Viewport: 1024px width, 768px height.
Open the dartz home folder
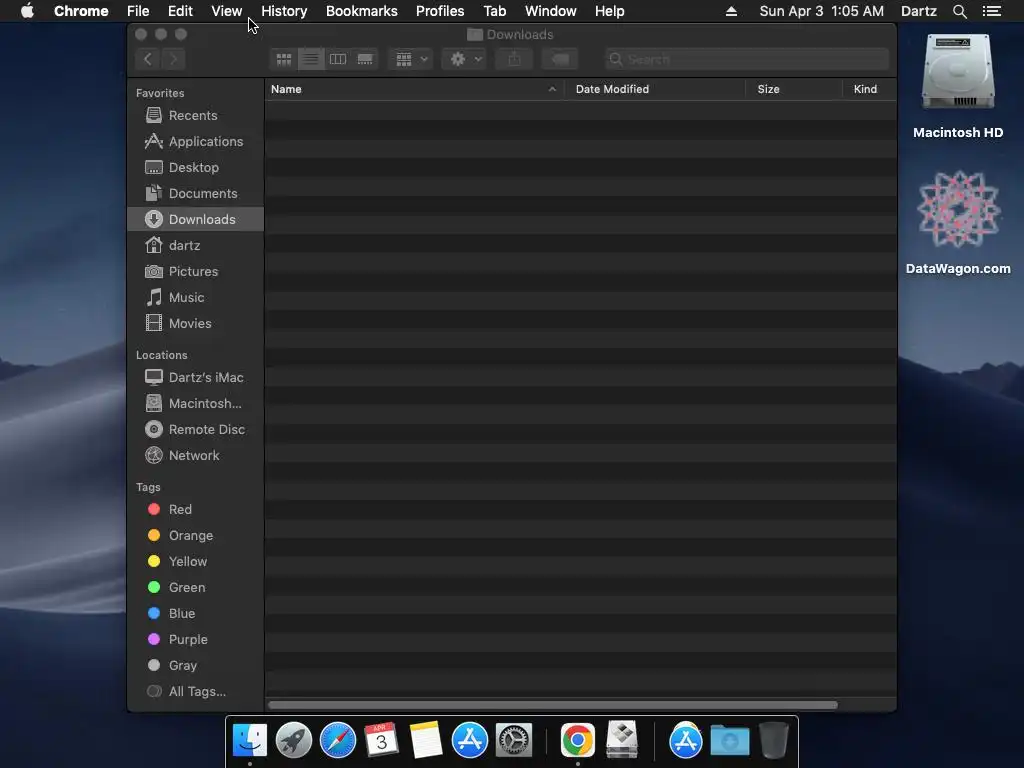pos(195,246)
